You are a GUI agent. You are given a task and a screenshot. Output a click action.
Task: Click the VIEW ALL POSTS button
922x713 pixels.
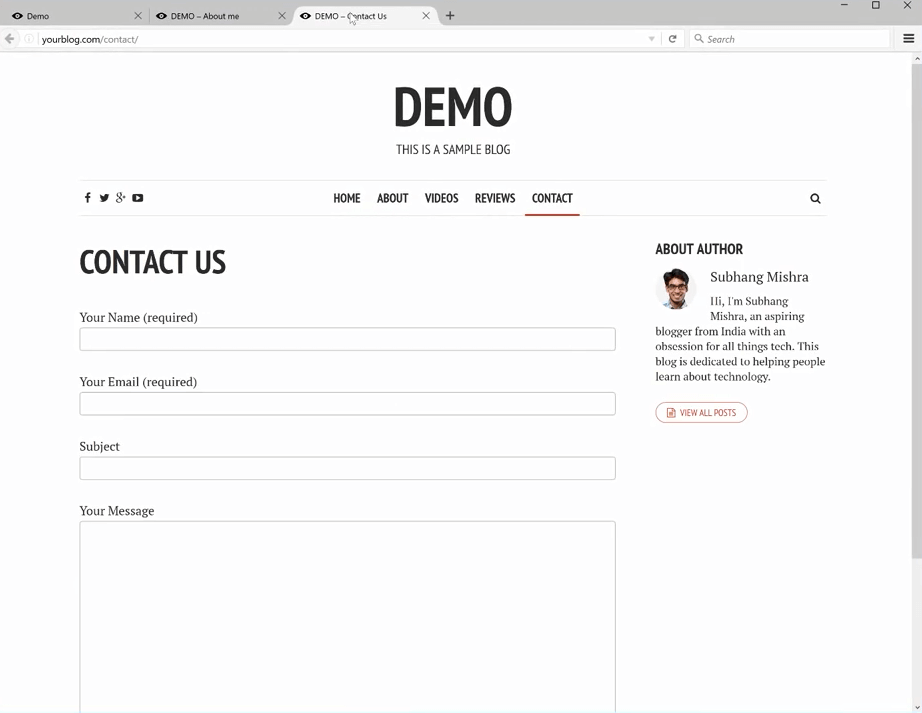[x=701, y=413]
